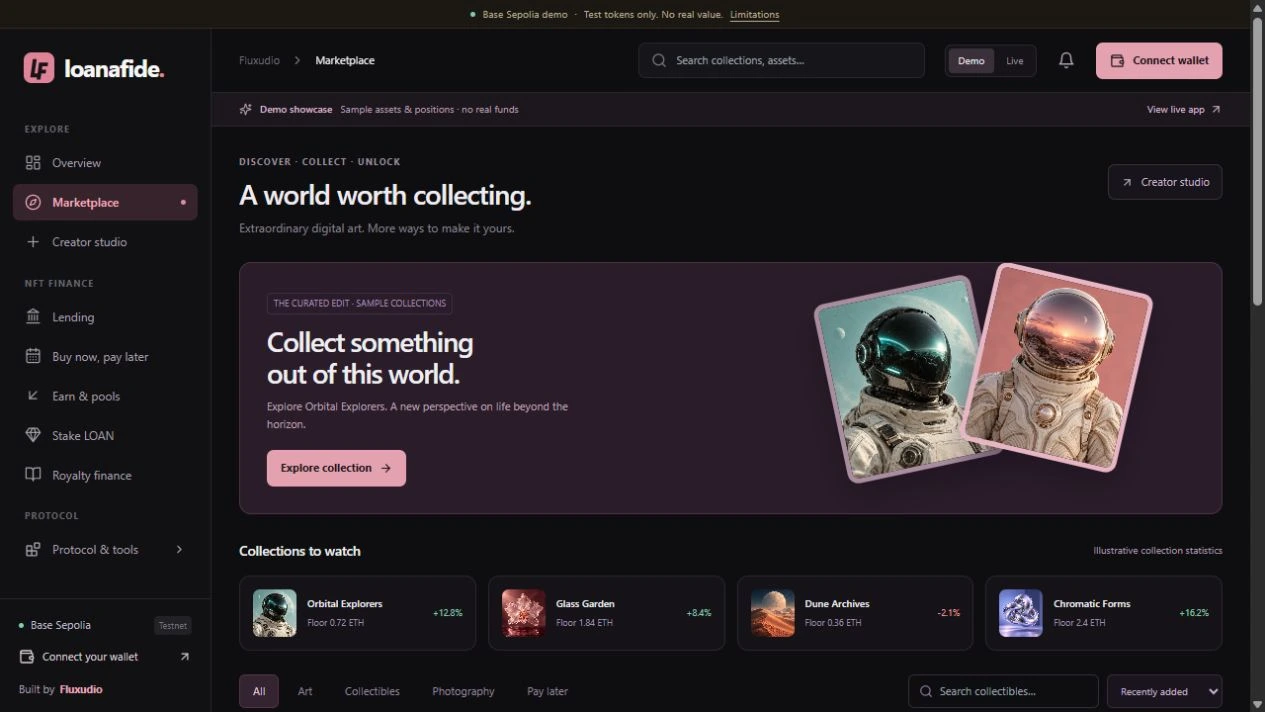Focus the Search collectibles field
The image size is (1265, 712).
tap(1003, 691)
